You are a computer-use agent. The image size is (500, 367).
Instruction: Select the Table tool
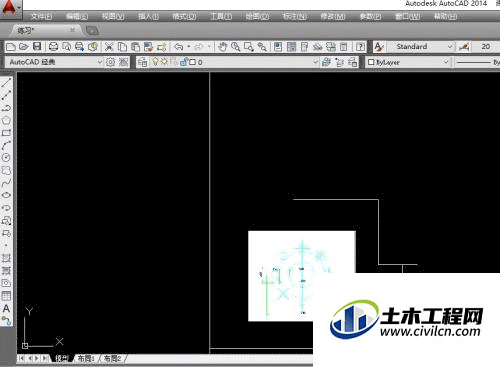pos(6,296)
